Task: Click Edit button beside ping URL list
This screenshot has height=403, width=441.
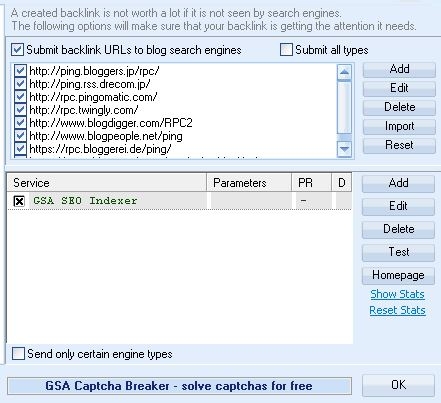Action: click(399, 88)
